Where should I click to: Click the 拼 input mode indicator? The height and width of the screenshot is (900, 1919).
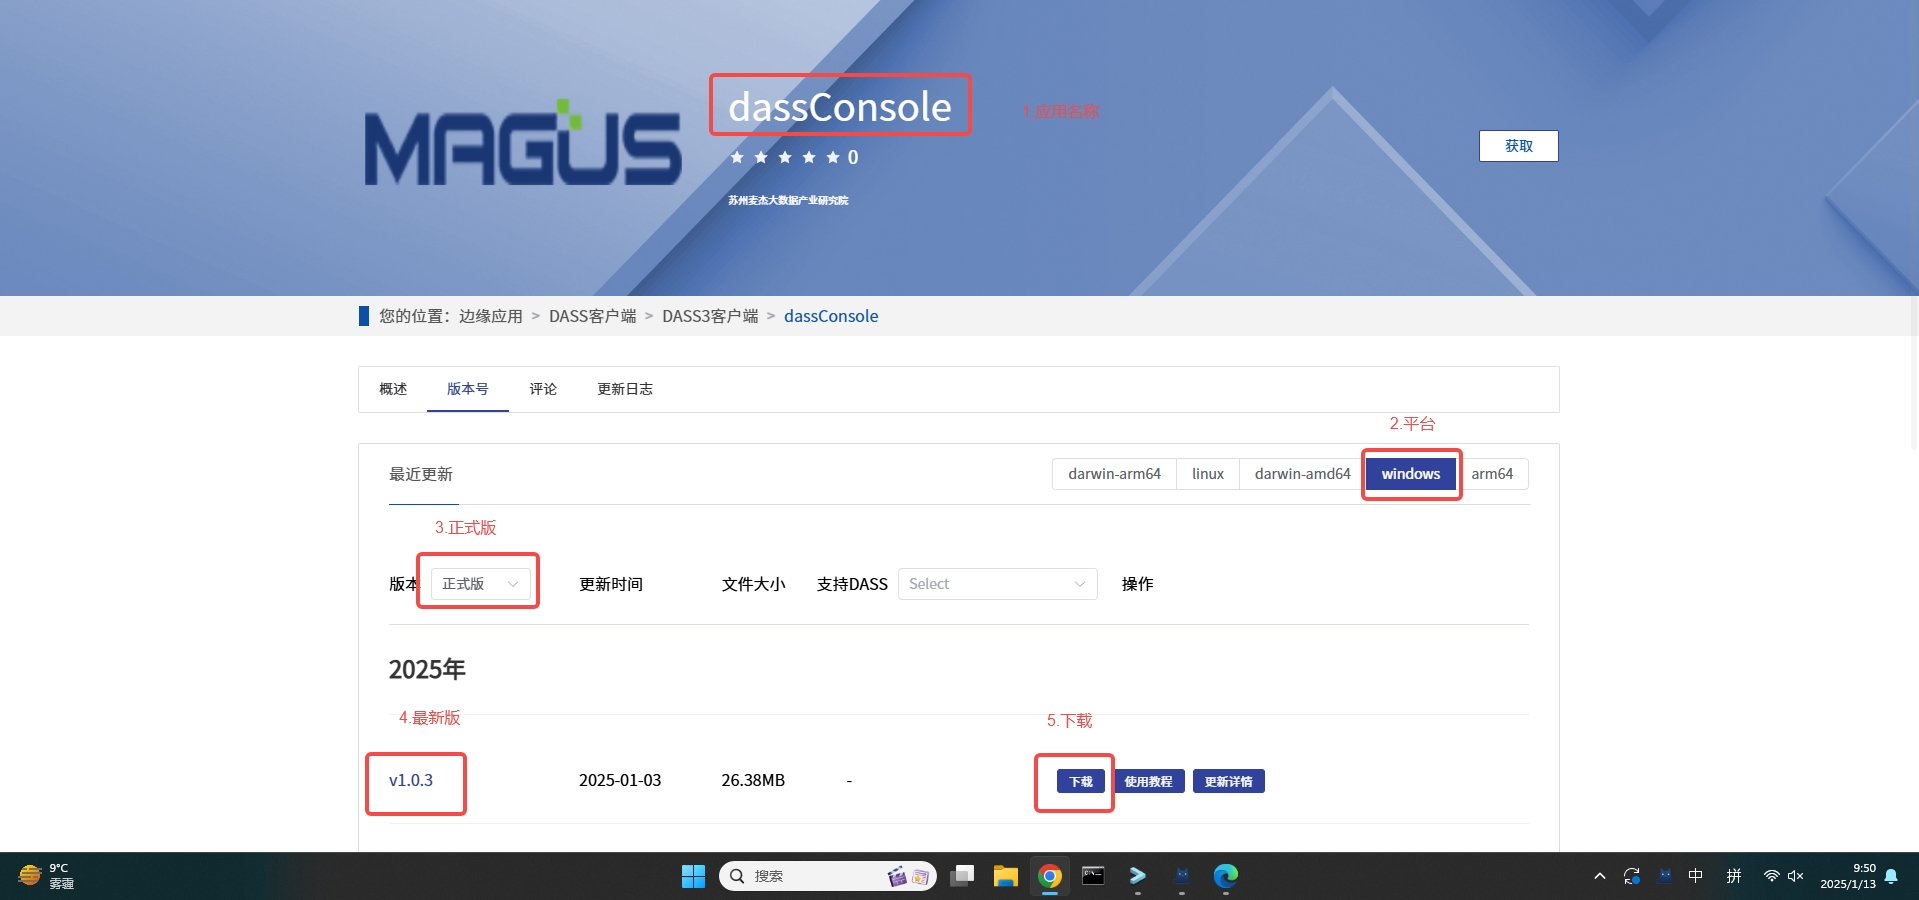(1734, 876)
